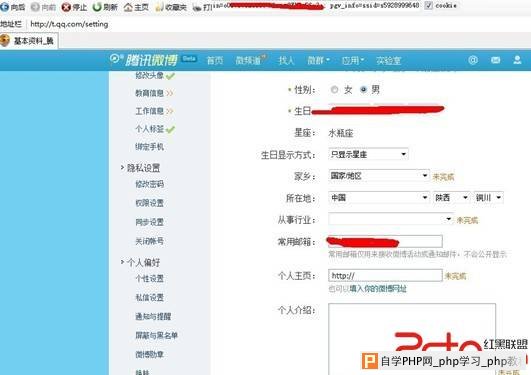Click the @ mentions icon in header

[x=473, y=60]
